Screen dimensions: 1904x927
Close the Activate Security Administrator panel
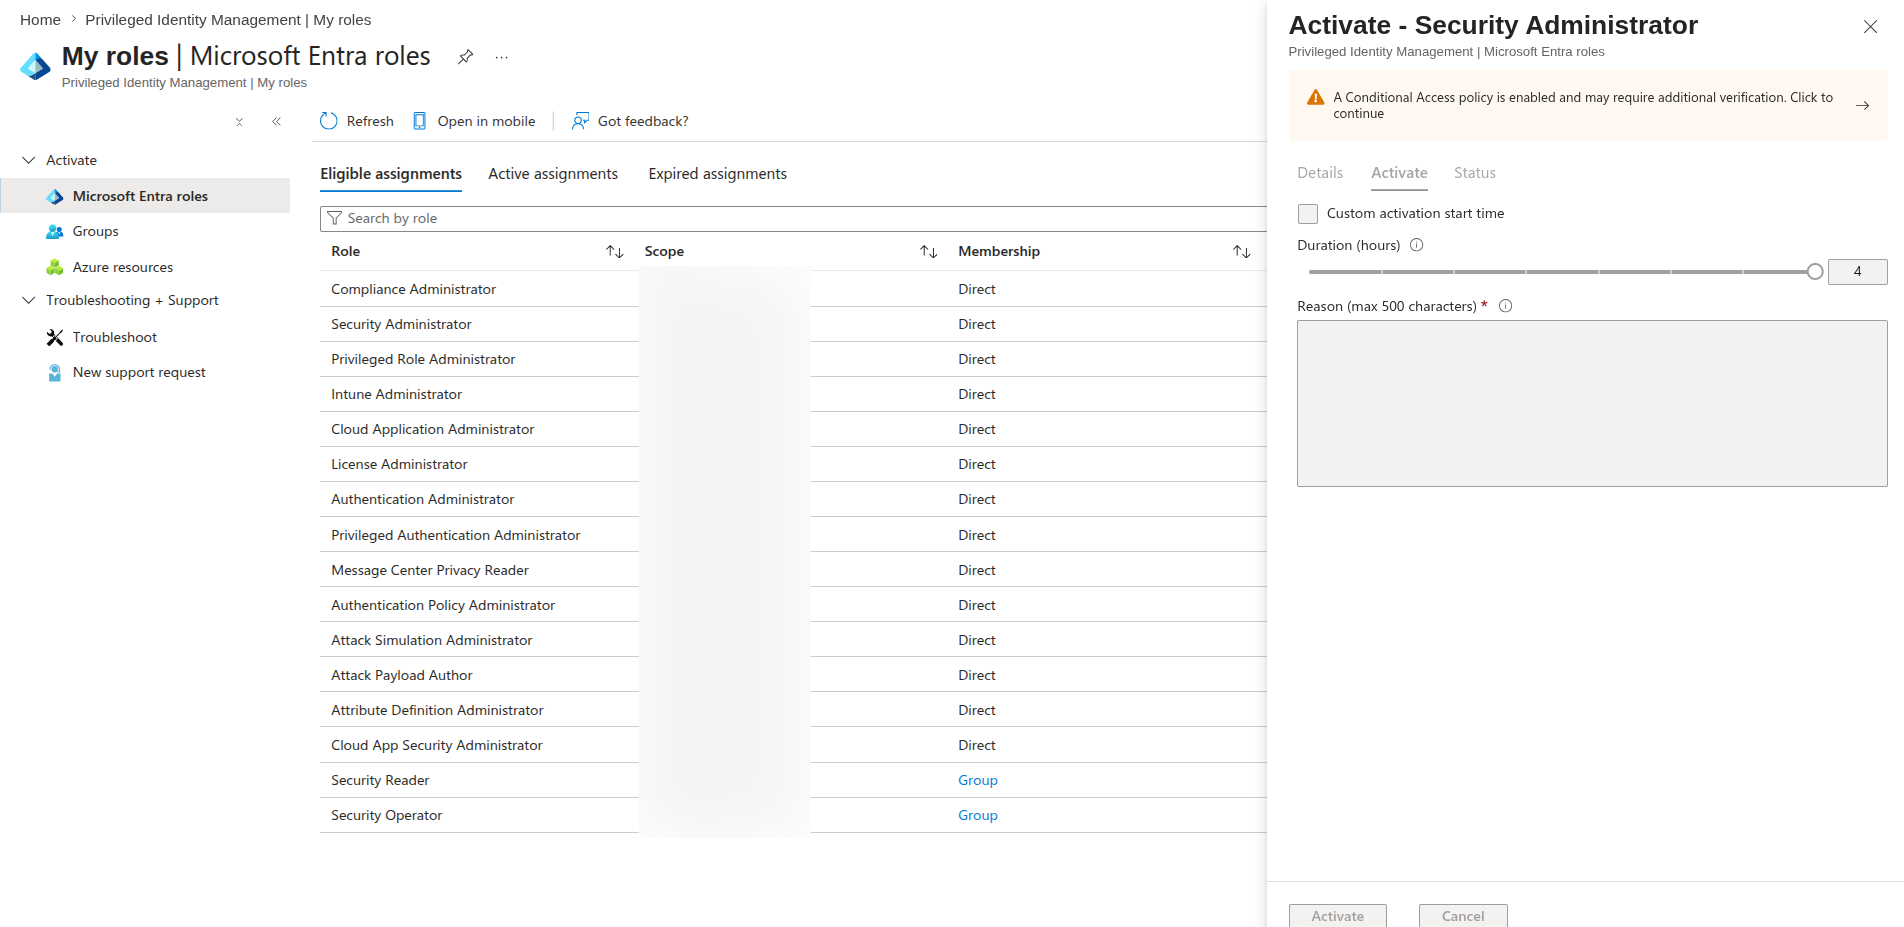[1870, 27]
